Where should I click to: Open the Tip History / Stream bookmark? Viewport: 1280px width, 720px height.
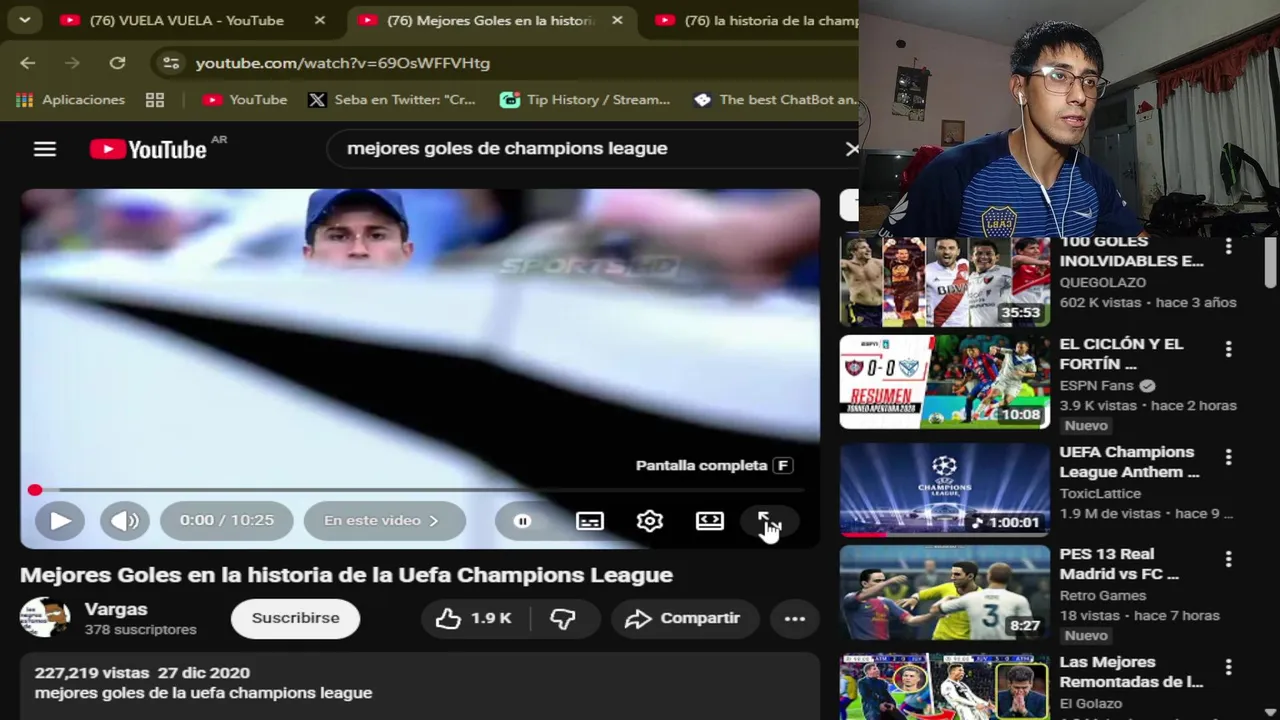[585, 100]
